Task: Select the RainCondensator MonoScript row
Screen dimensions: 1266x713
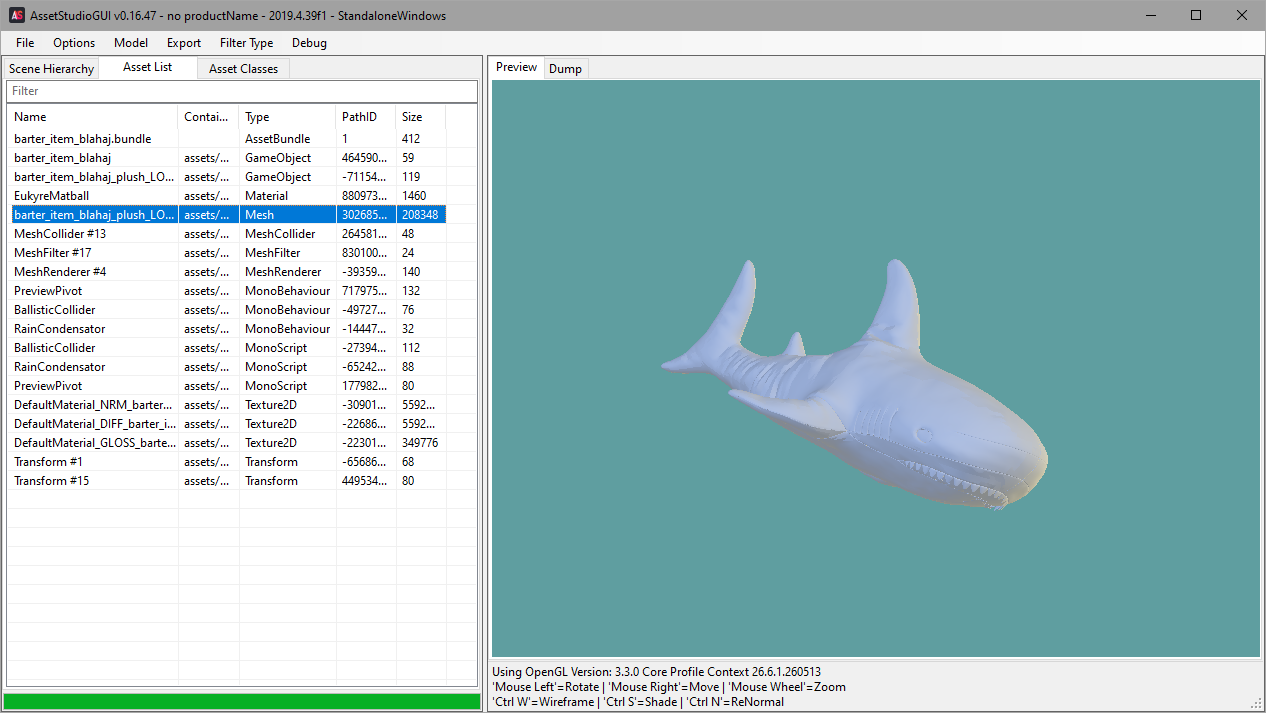Action: [x=227, y=367]
